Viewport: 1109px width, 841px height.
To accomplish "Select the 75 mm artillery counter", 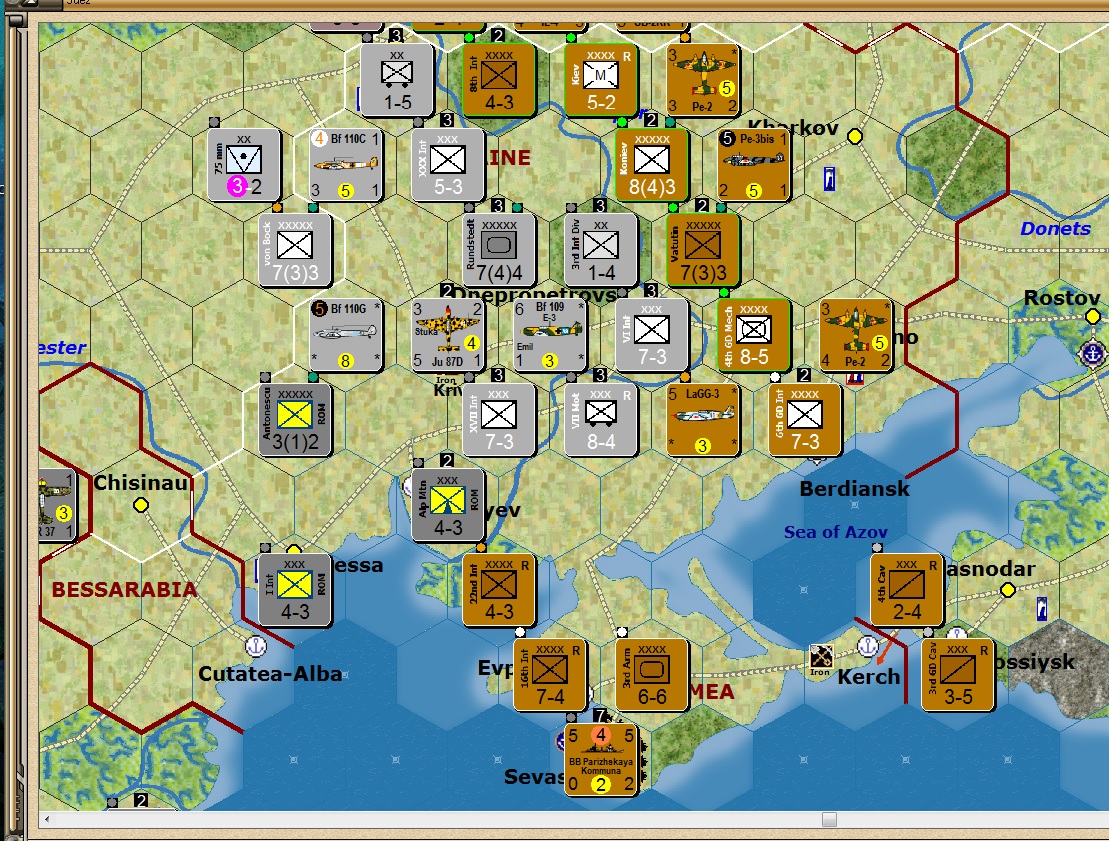I will tap(244, 165).
